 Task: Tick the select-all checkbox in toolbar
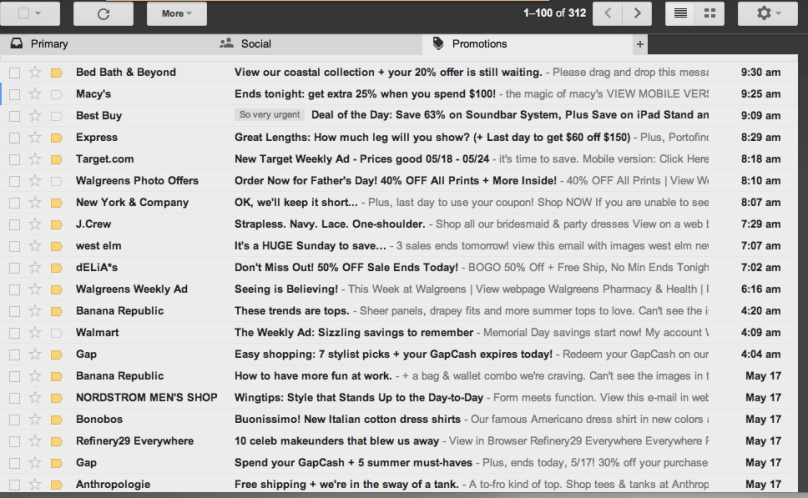tap(23, 13)
